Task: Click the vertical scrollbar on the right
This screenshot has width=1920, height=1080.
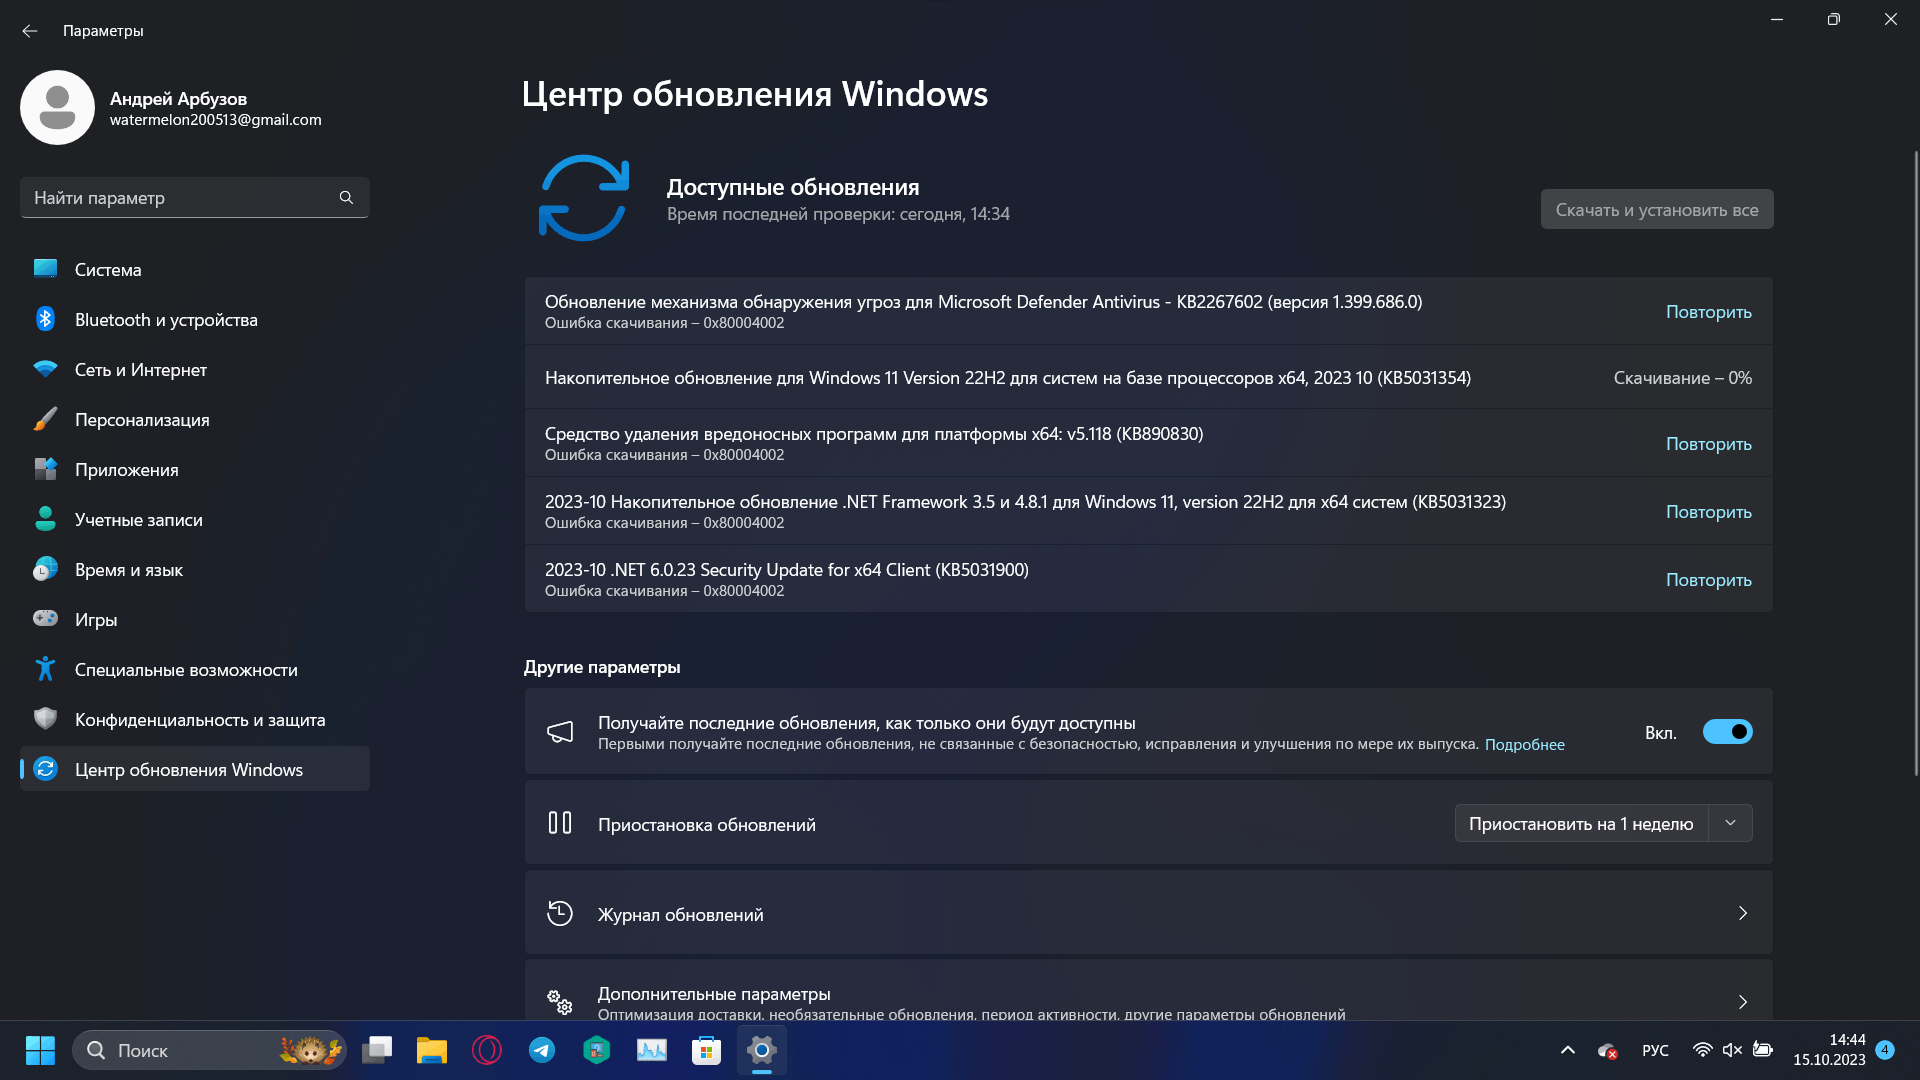Action: pyautogui.click(x=1915, y=463)
